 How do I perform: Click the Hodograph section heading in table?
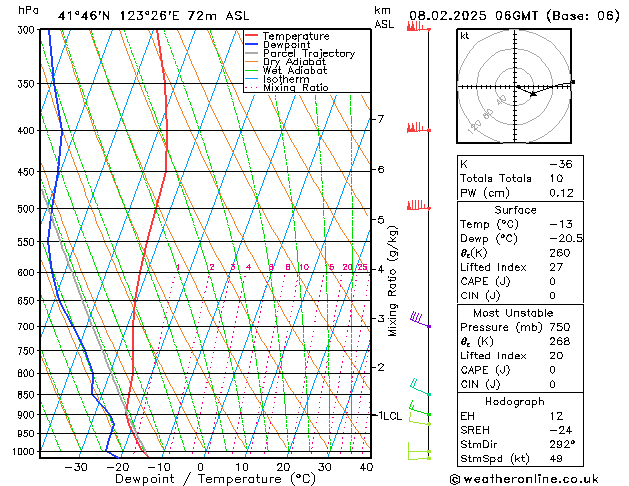click(515, 401)
